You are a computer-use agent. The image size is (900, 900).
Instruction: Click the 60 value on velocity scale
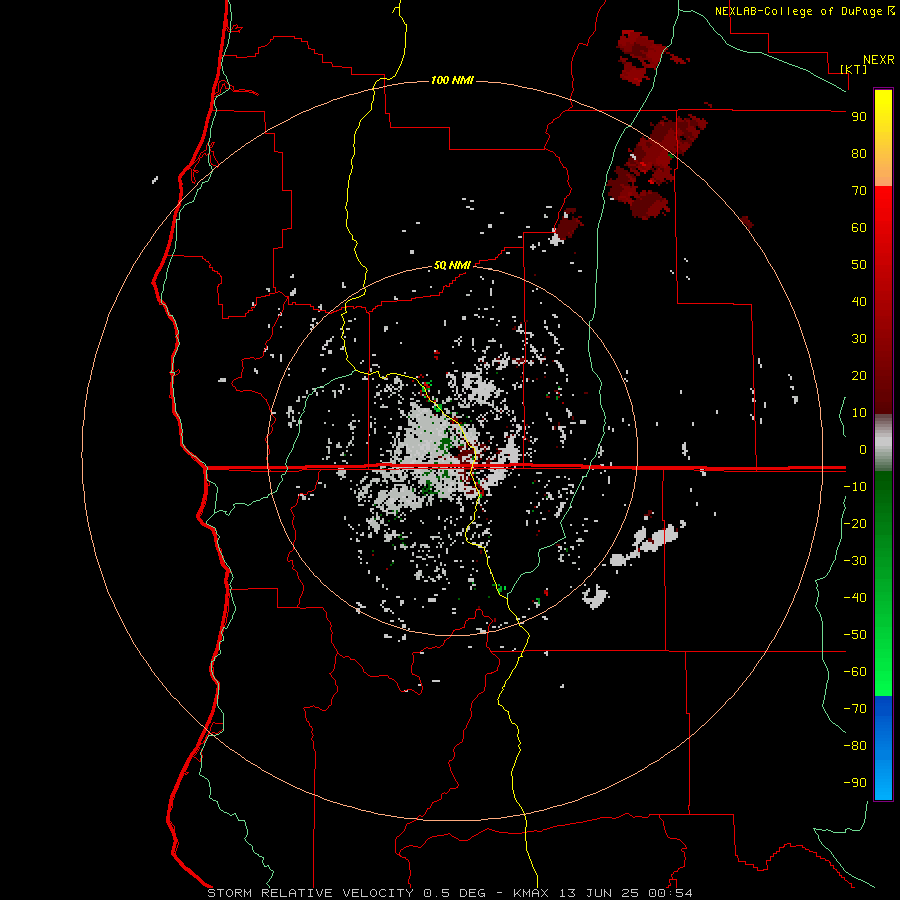tap(859, 227)
